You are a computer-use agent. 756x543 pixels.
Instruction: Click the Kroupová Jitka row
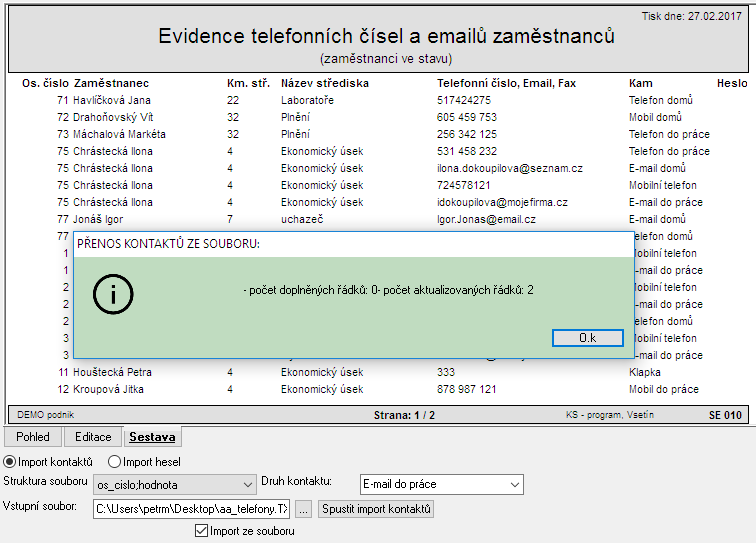coord(377,389)
